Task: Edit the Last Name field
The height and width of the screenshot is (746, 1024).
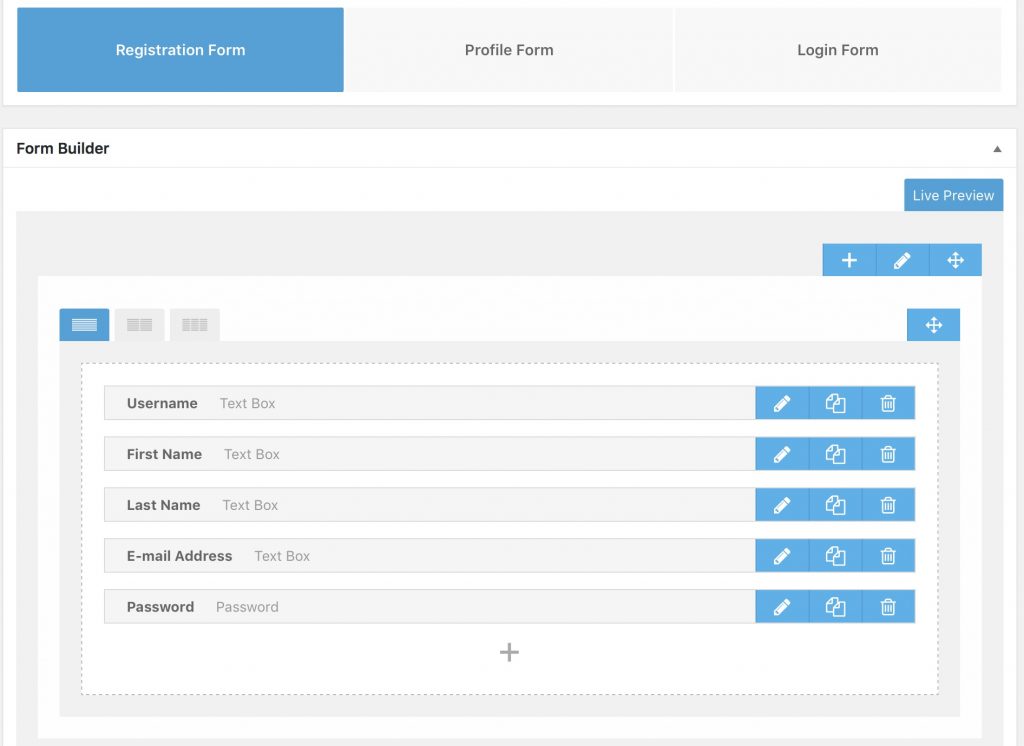Action: coord(782,505)
